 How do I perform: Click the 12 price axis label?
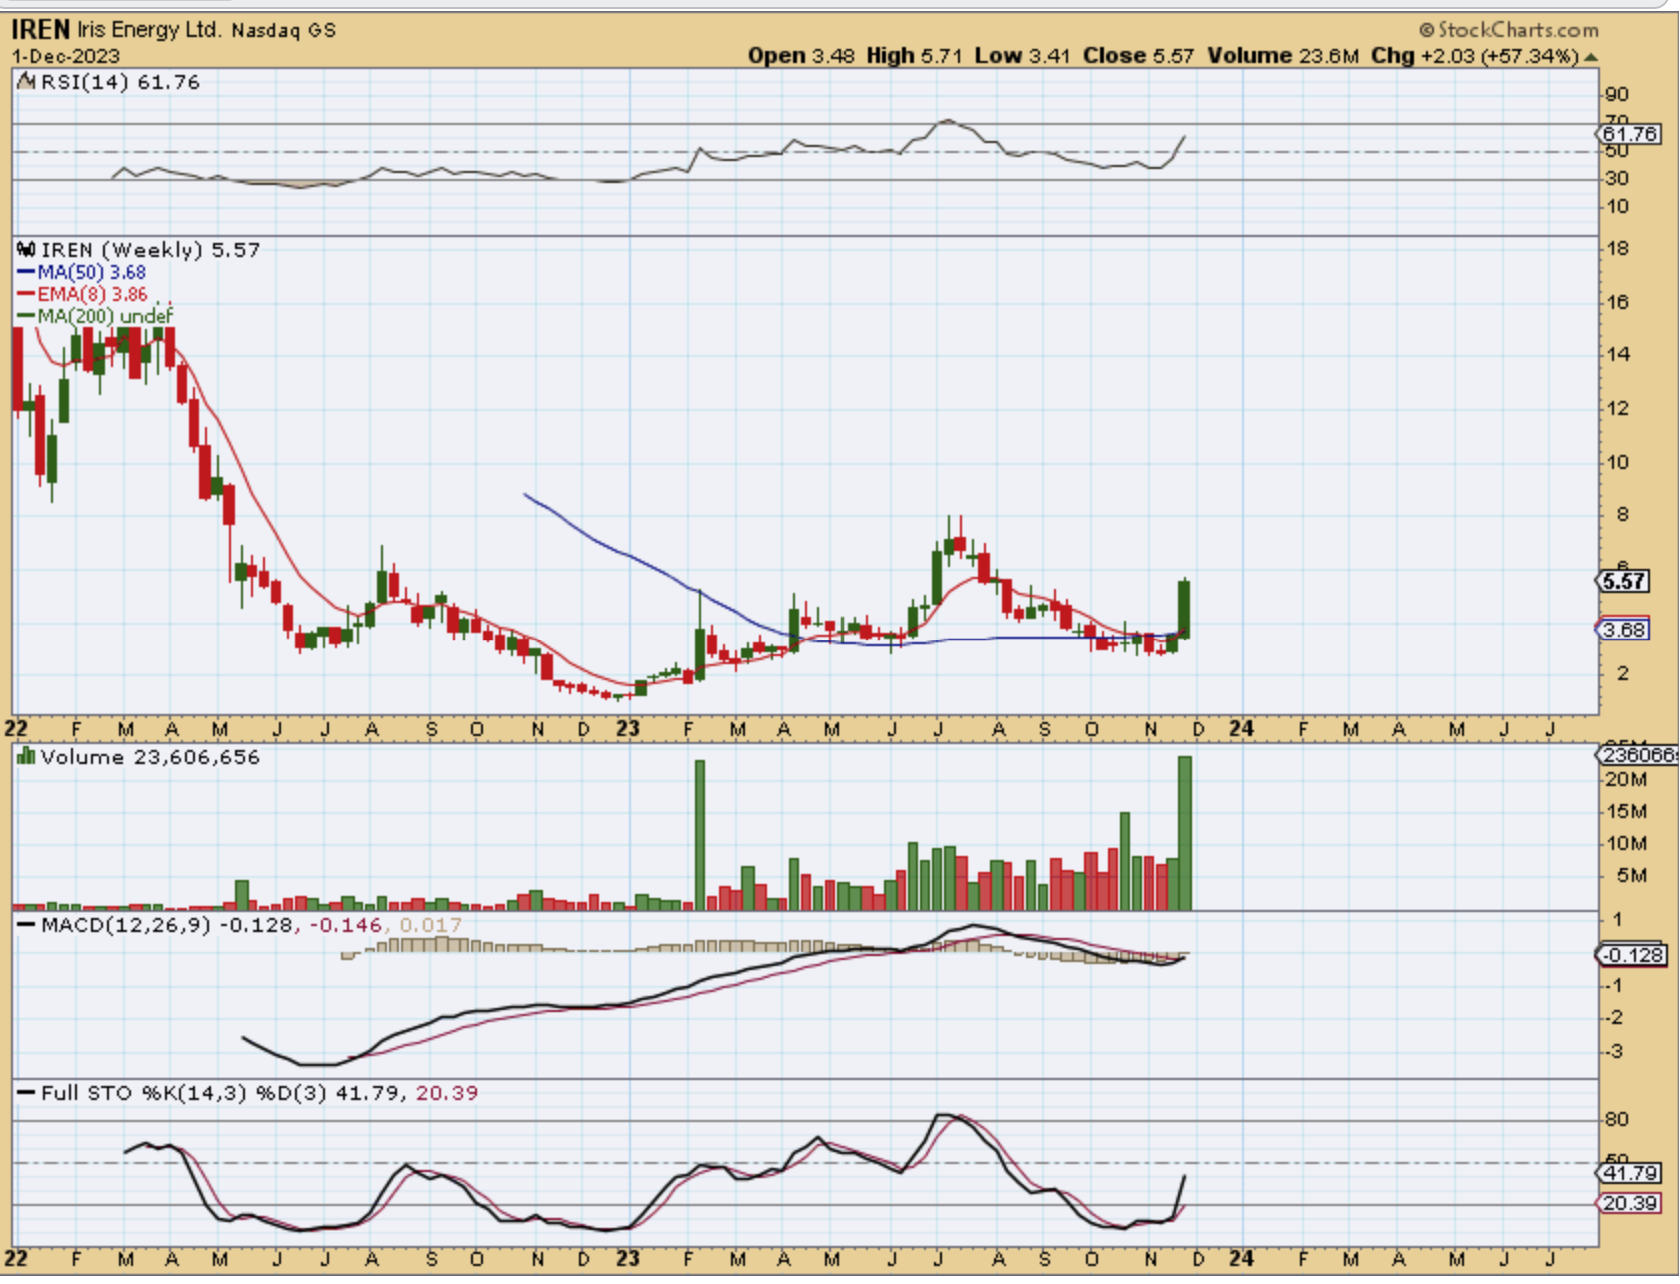click(x=1617, y=408)
